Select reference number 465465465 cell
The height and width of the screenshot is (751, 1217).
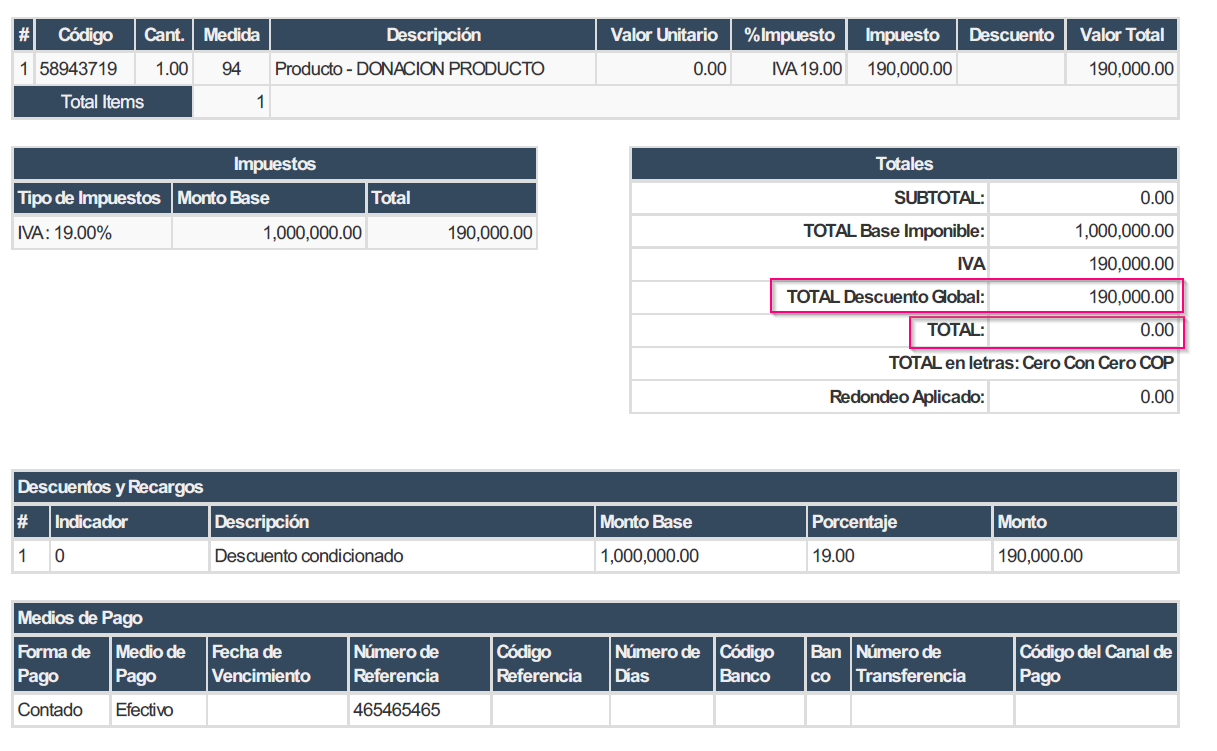coord(396,710)
